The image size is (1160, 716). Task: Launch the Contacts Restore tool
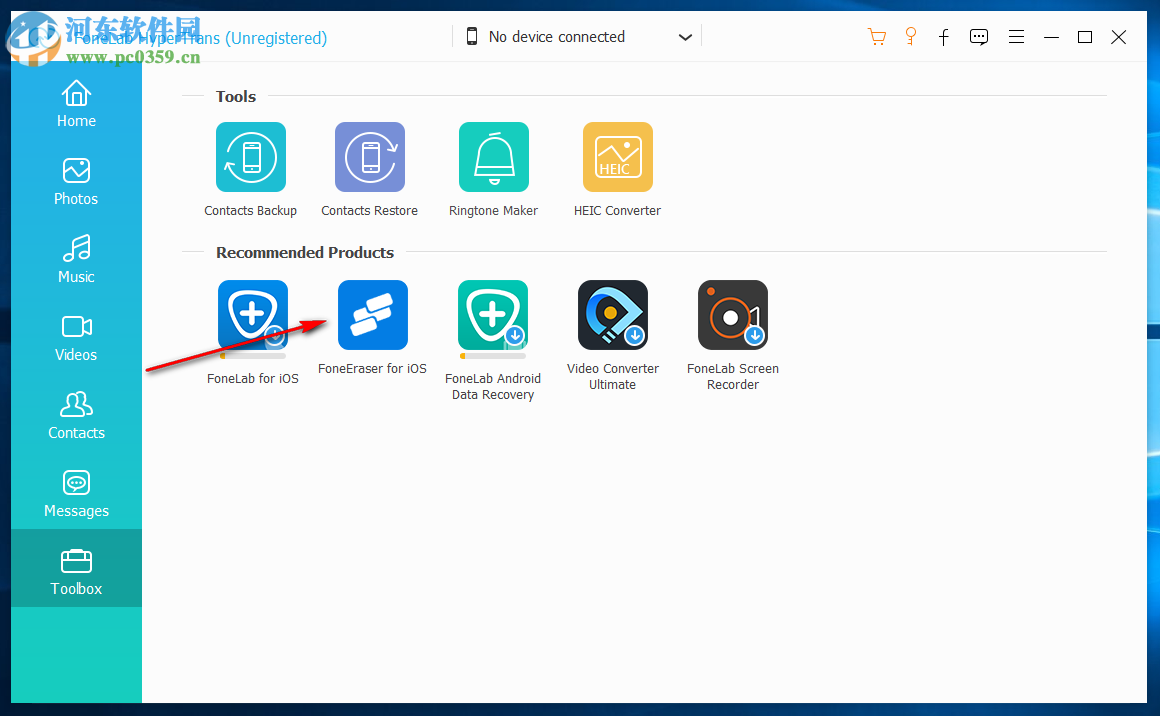(x=369, y=157)
